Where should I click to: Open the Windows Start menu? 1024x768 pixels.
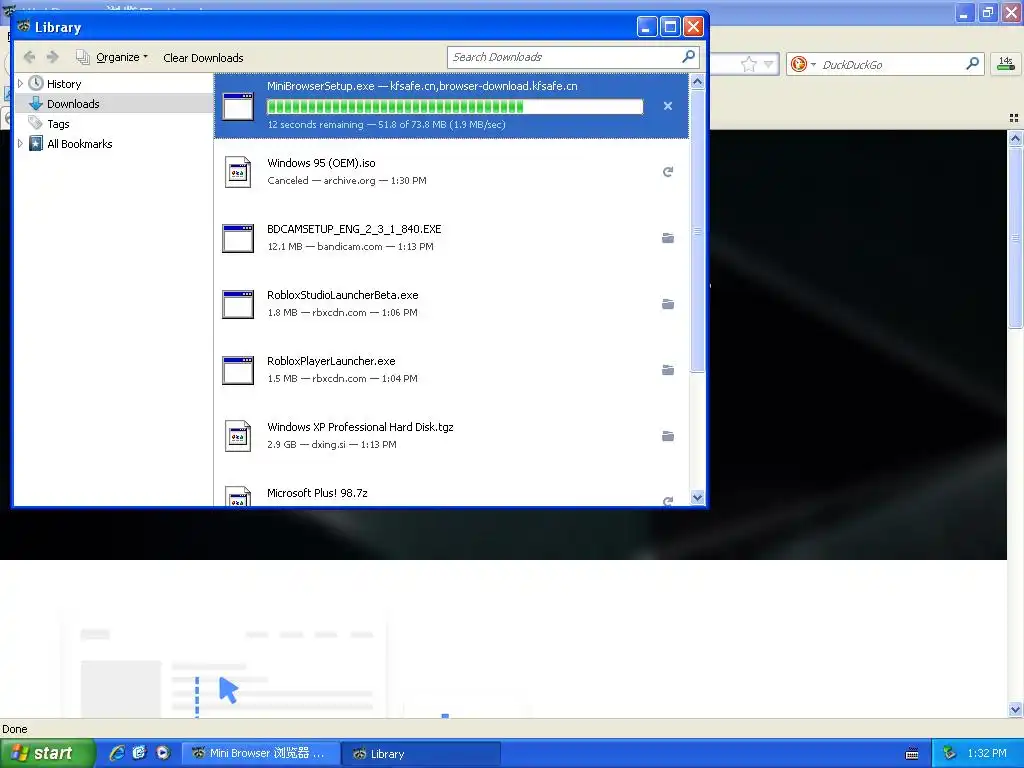(x=47, y=753)
